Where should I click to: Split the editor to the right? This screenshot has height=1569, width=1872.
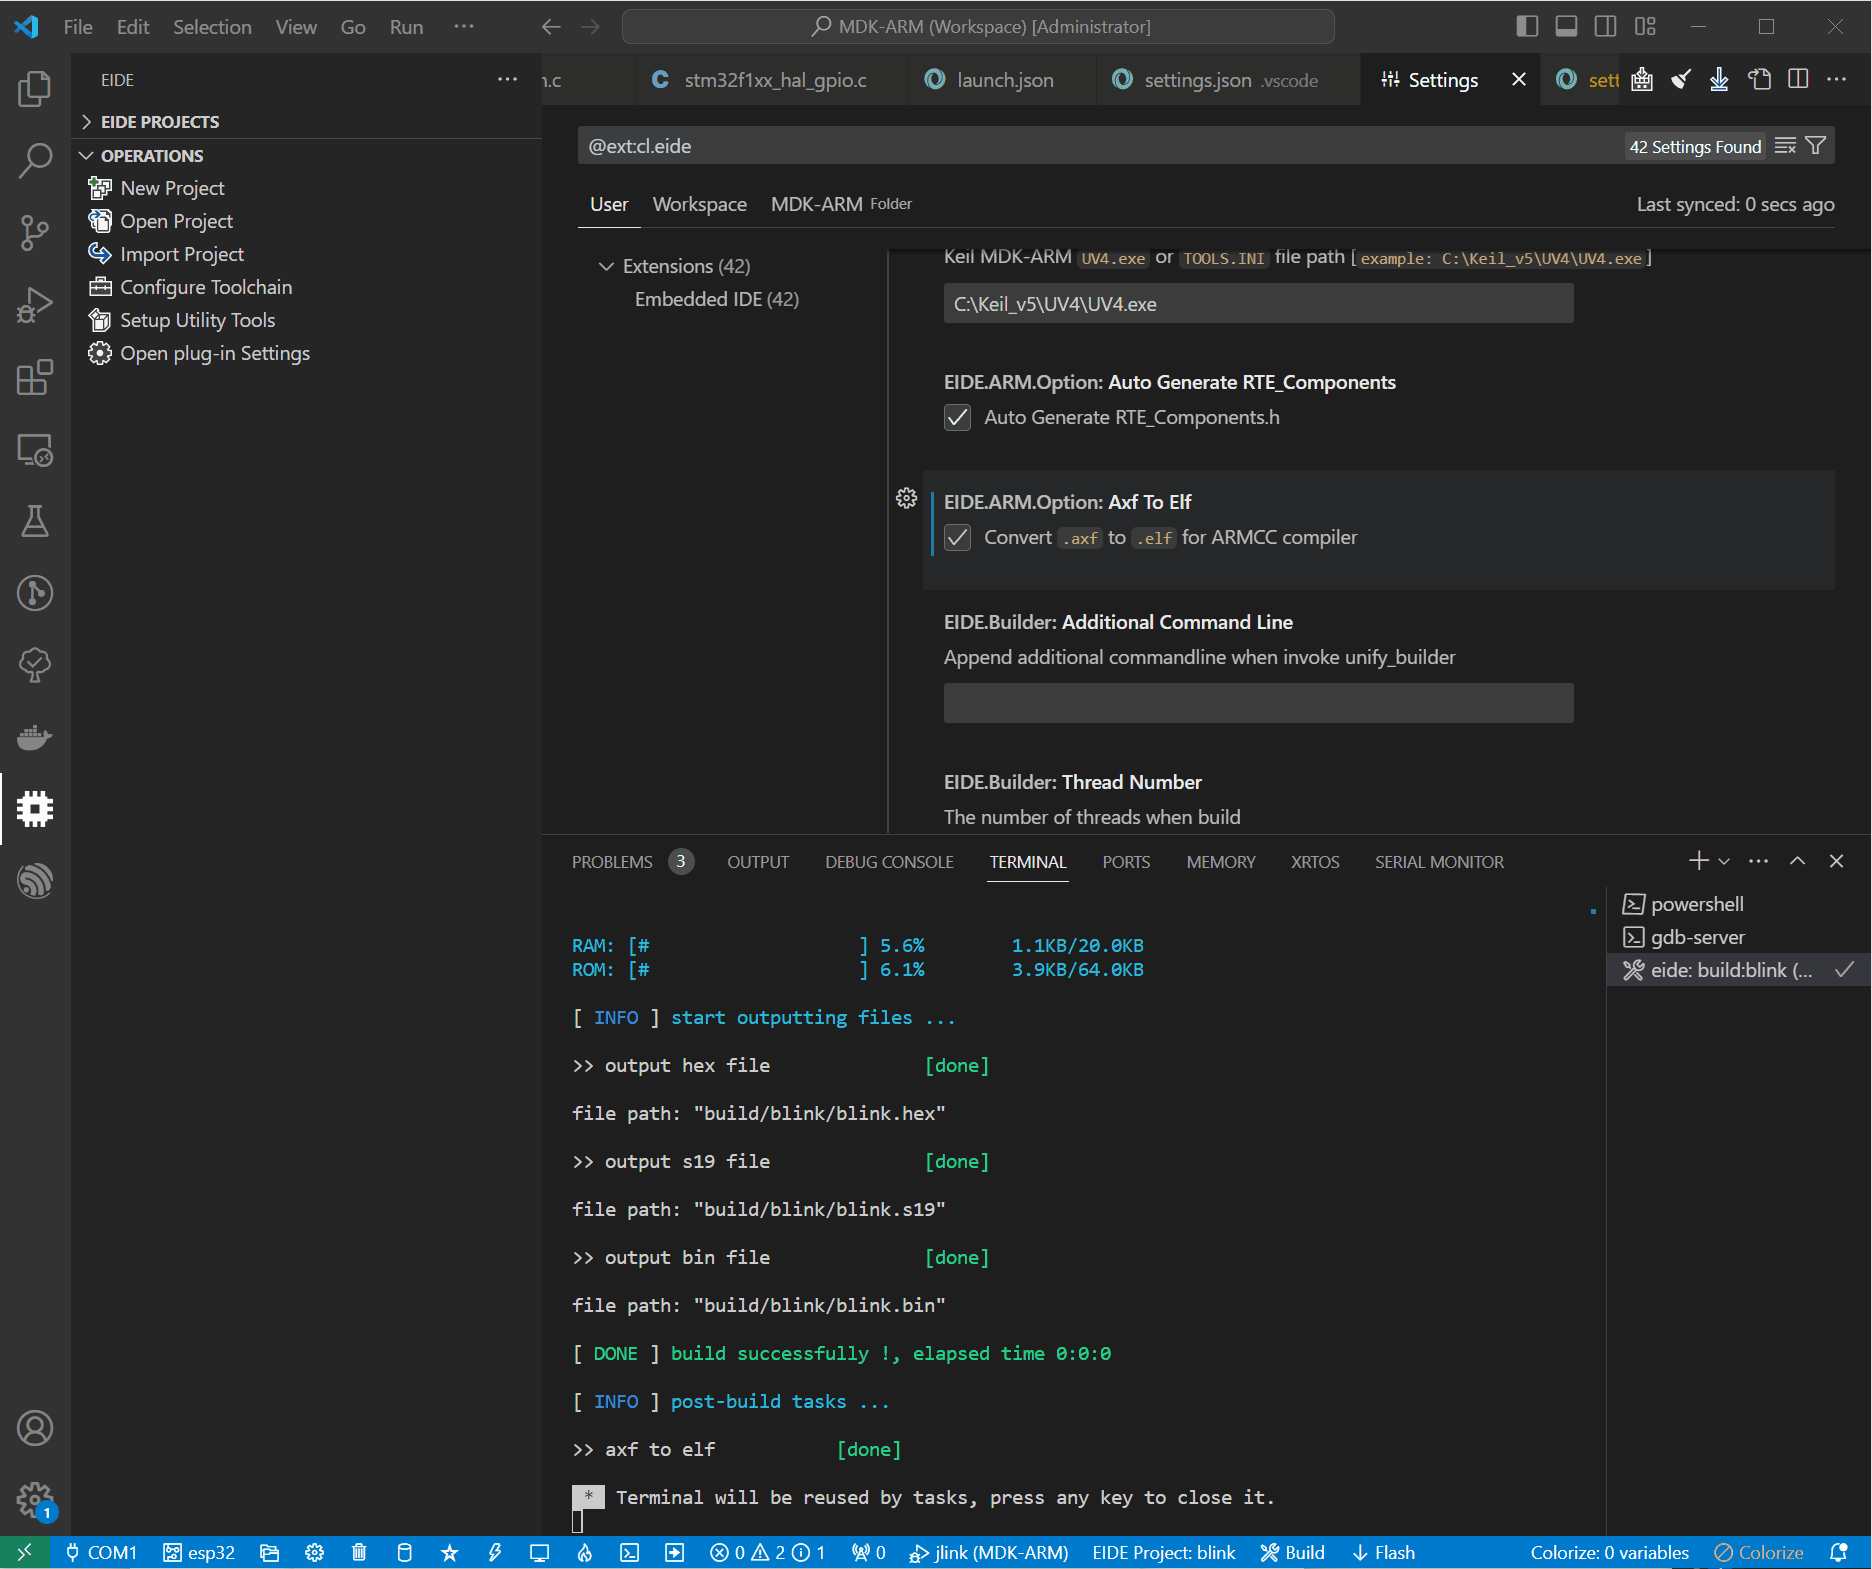pos(1798,80)
